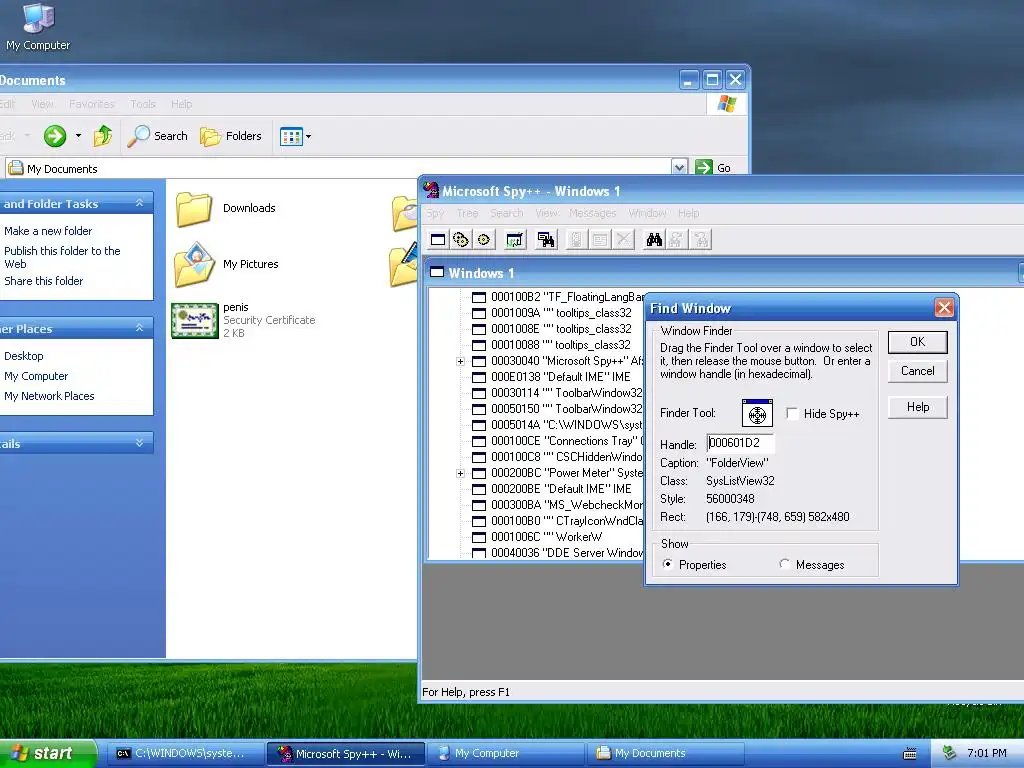
Task: Click window icon of 0001006C WorkerW row
Action: [479, 537]
